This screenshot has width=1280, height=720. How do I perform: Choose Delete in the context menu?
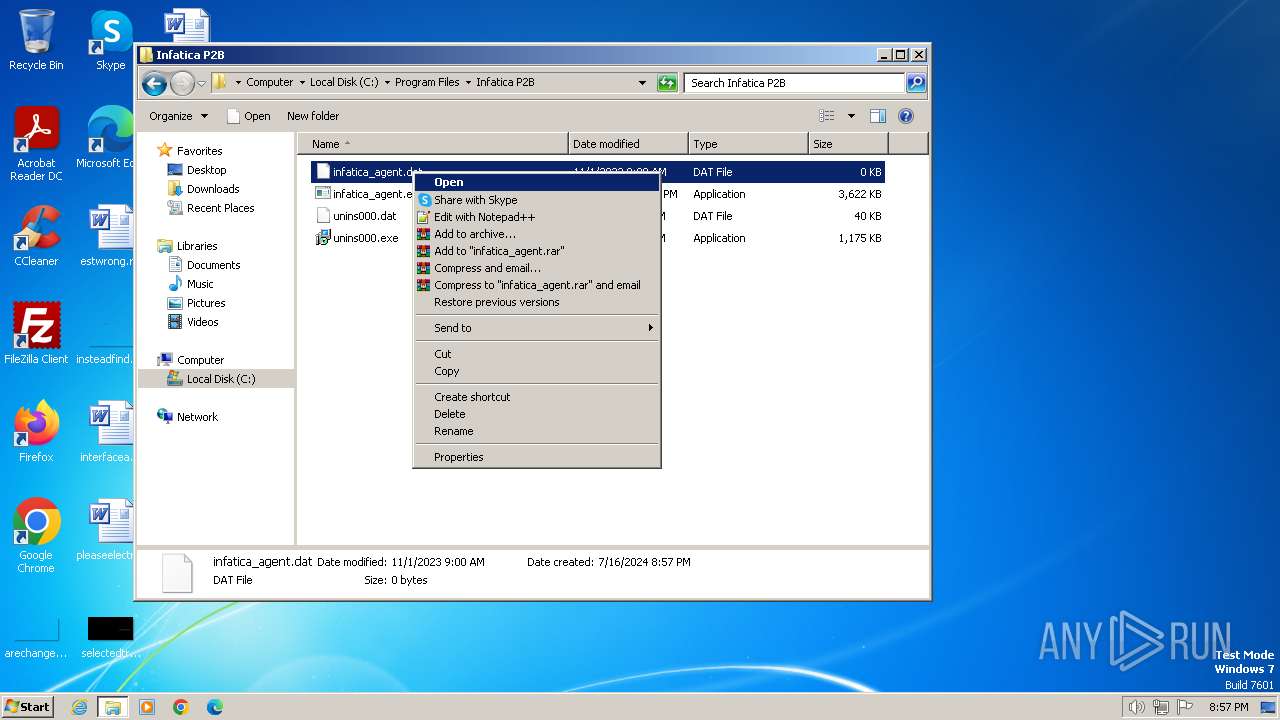tap(537, 414)
